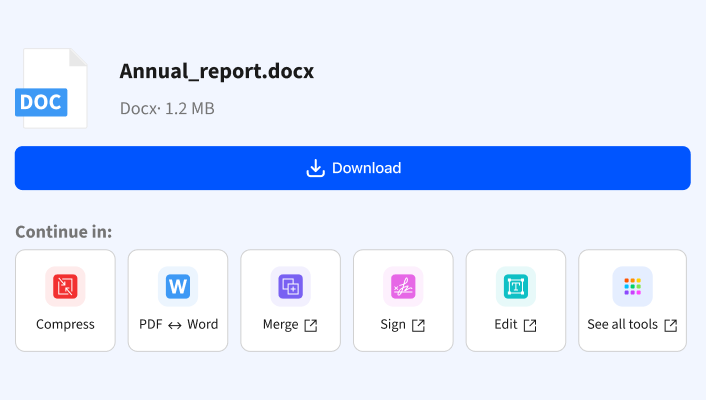Click the pink Sign signature icon
The image size is (706, 400).
403,287
